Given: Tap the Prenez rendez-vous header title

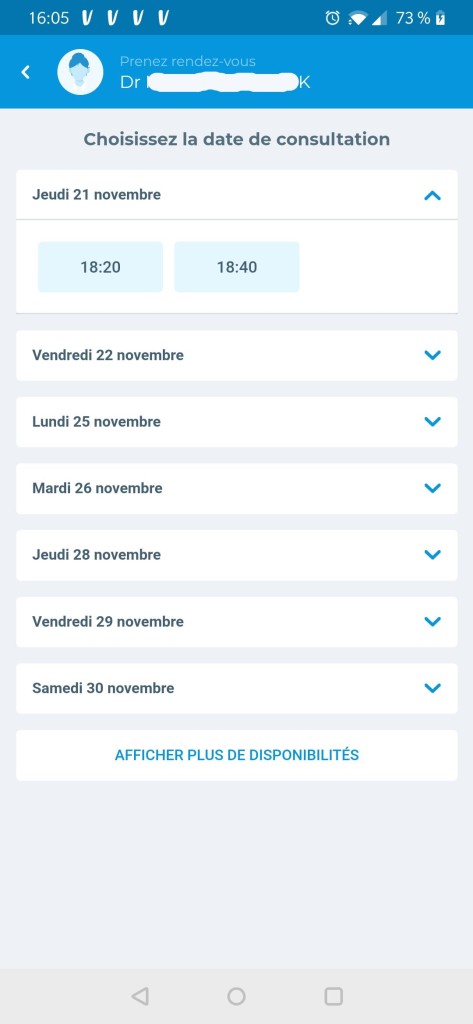Looking at the screenshot, I should [188, 61].
